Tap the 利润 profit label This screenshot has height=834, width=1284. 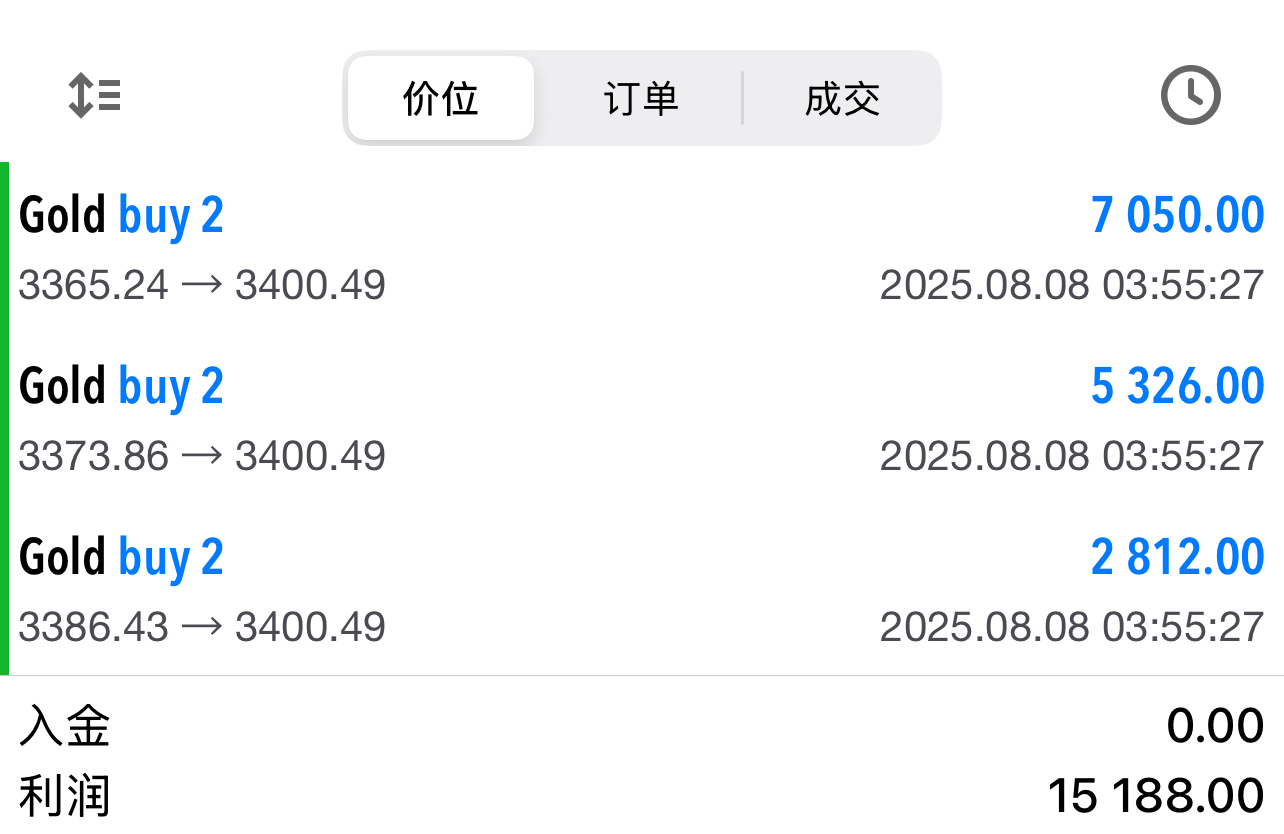tap(65, 797)
